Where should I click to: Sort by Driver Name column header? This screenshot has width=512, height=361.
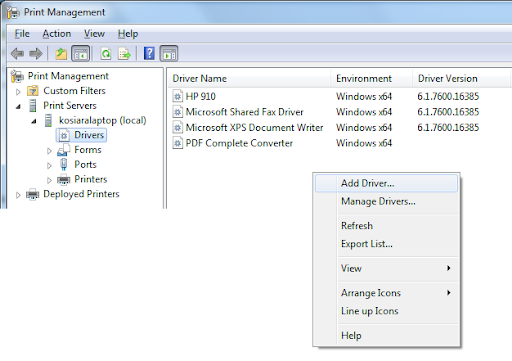coord(249,78)
